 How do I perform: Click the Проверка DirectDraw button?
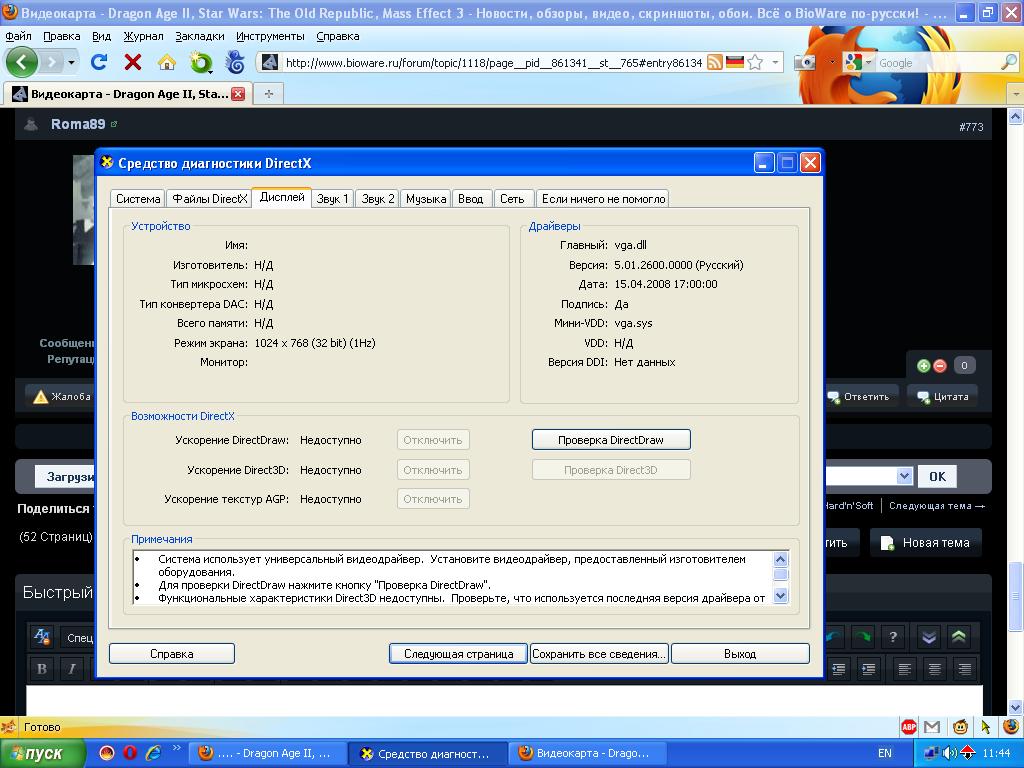[x=611, y=440]
